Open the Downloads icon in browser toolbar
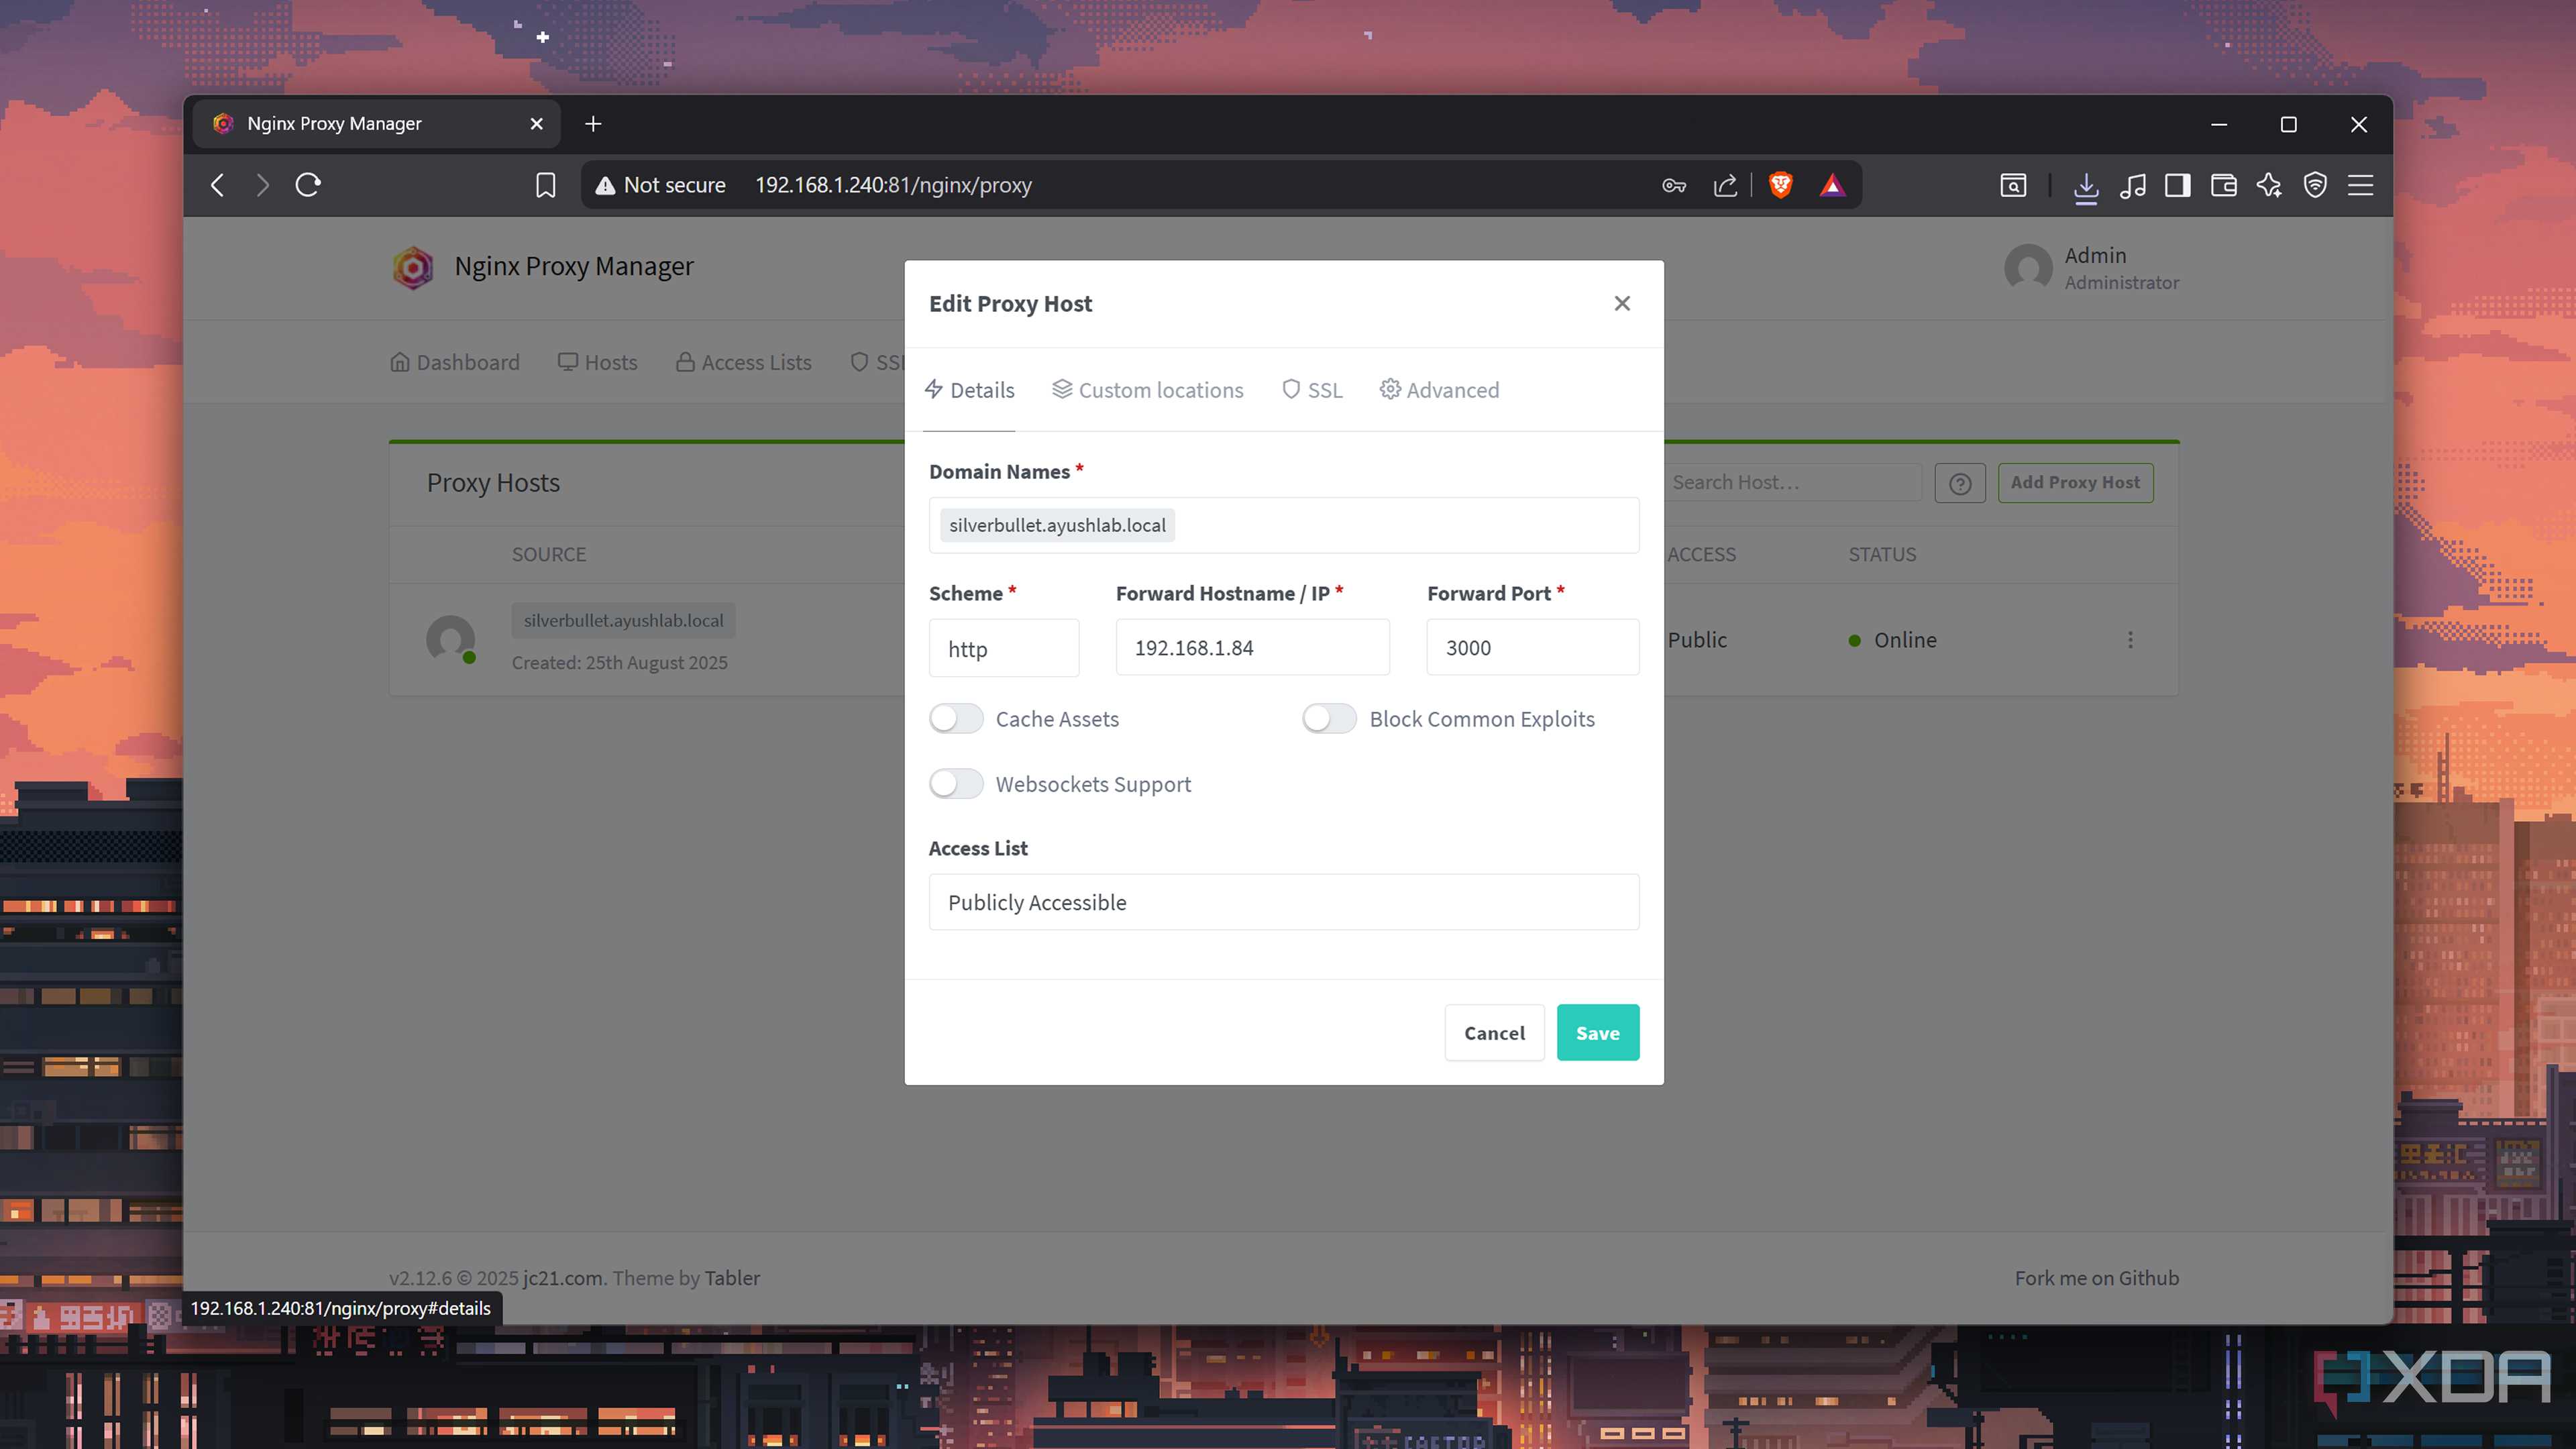This screenshot has width=2576, height=1449. [2086, 186]
